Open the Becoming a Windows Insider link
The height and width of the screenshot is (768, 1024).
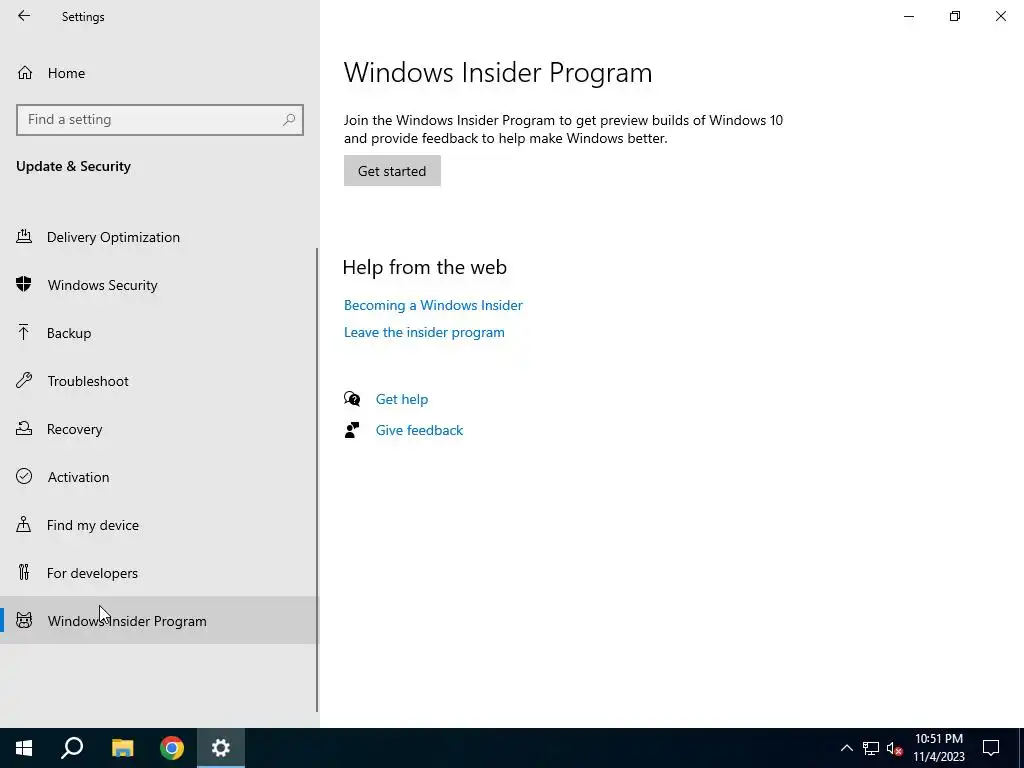pos(433,305)
